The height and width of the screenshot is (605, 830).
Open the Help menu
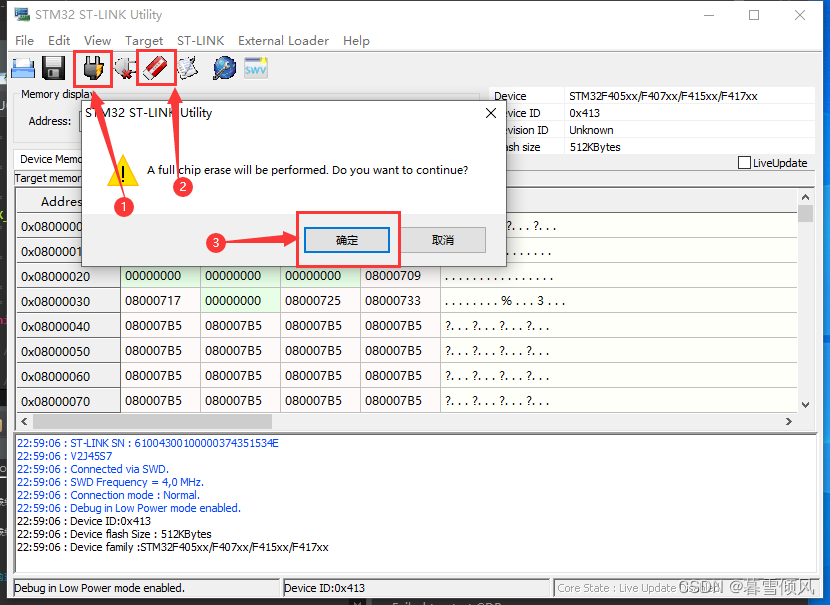click(x=356, y=41)
